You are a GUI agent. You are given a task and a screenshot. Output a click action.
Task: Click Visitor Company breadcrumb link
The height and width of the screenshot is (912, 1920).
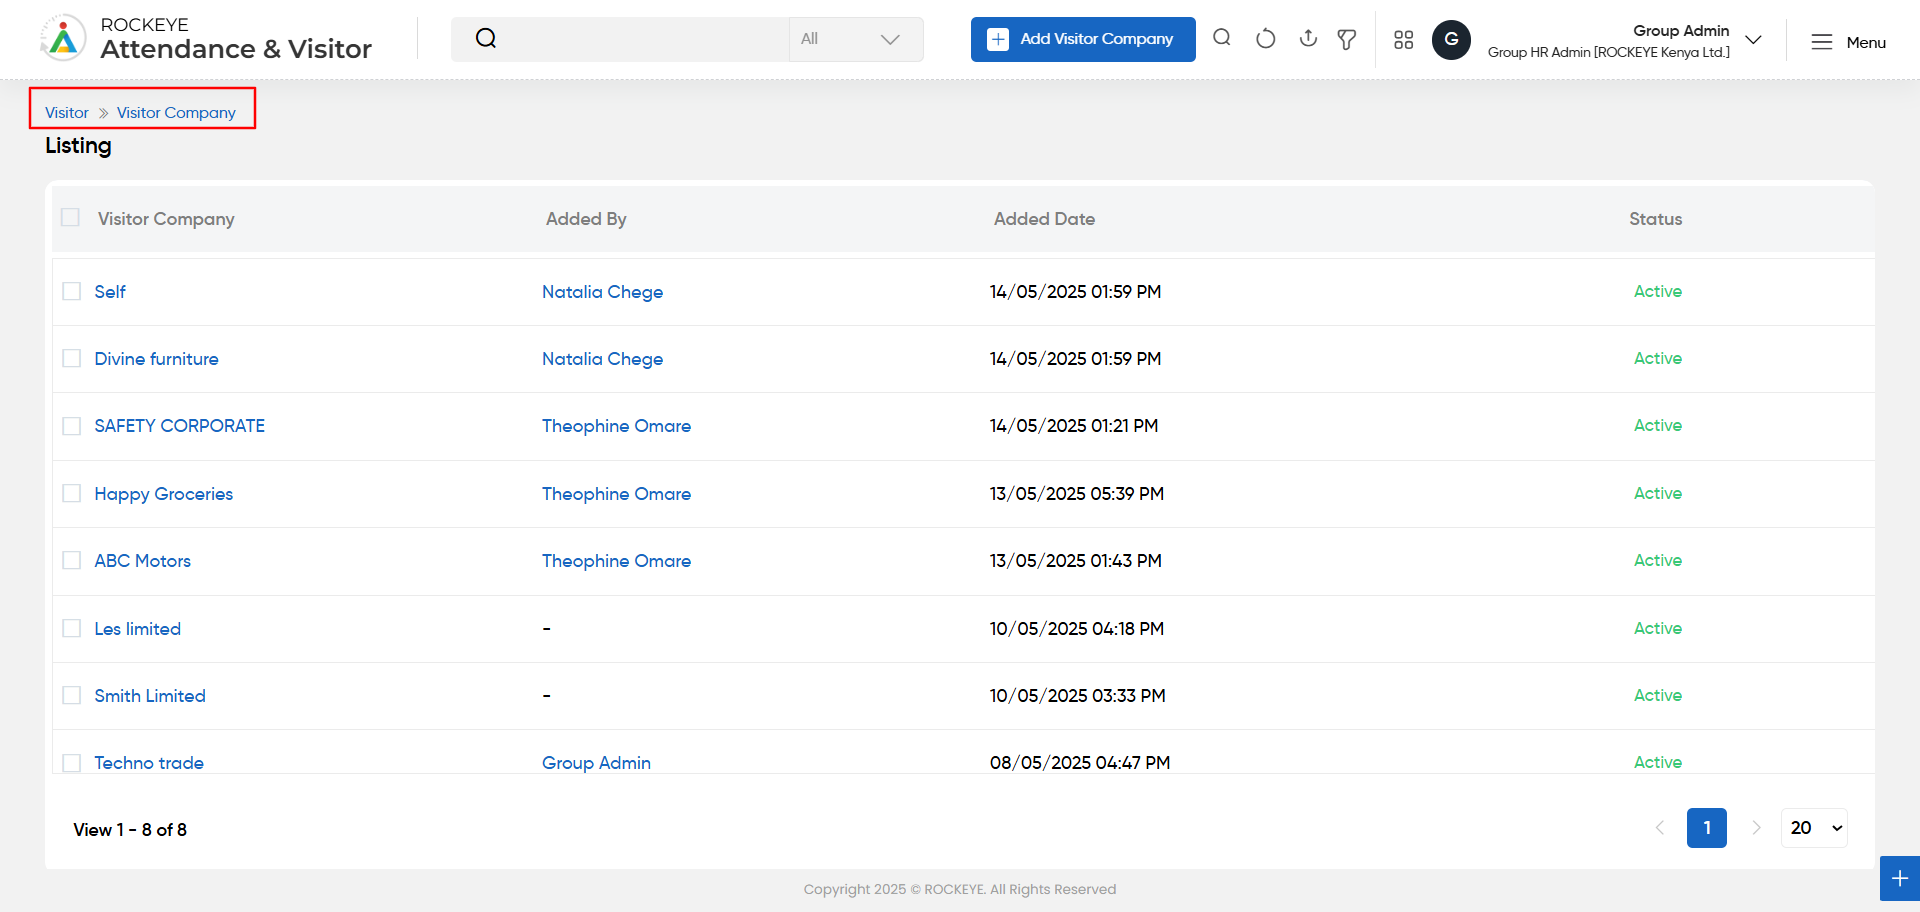176,113
